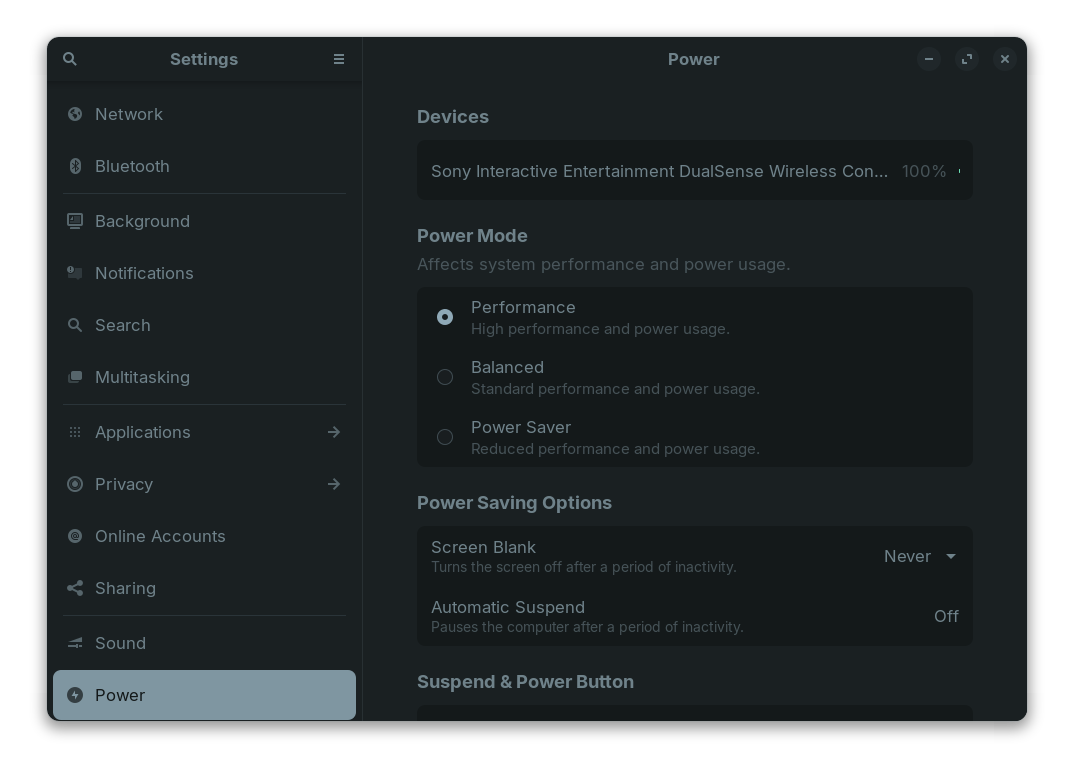1074x778 pixels.
Task: Click the Online Accounts at-sign icon
Action: pyautogui.click(x=75, y=536)
